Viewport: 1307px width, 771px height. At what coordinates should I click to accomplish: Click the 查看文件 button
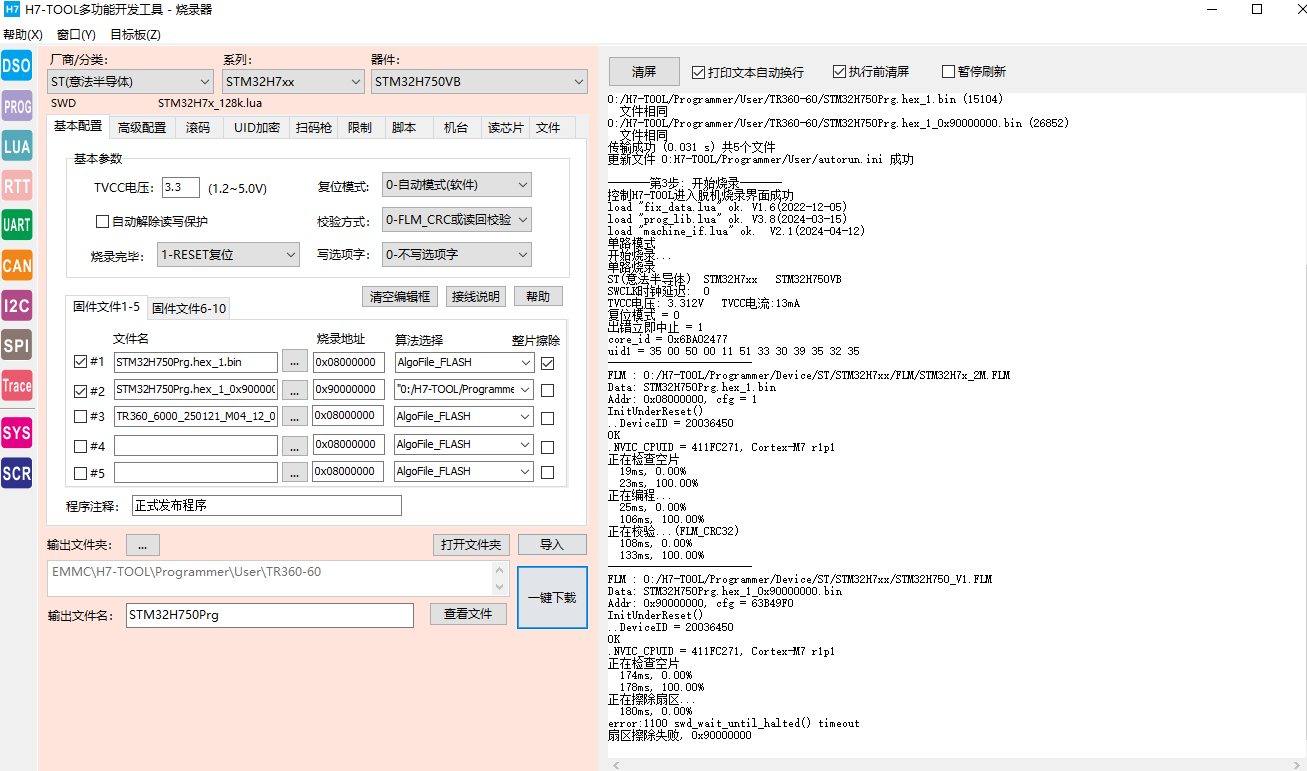[468, 614]
